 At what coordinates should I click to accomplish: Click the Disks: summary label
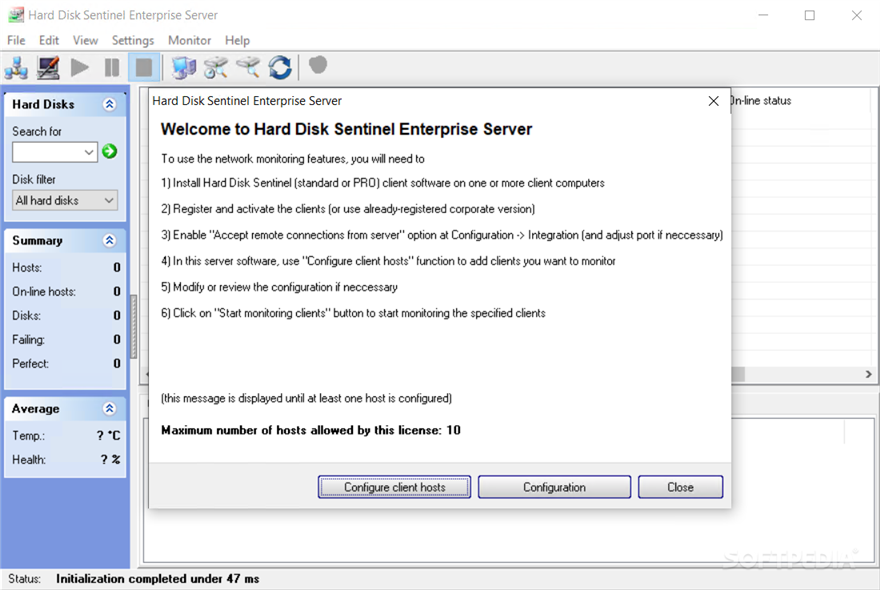pyautogui.click(x=26, y=315)
